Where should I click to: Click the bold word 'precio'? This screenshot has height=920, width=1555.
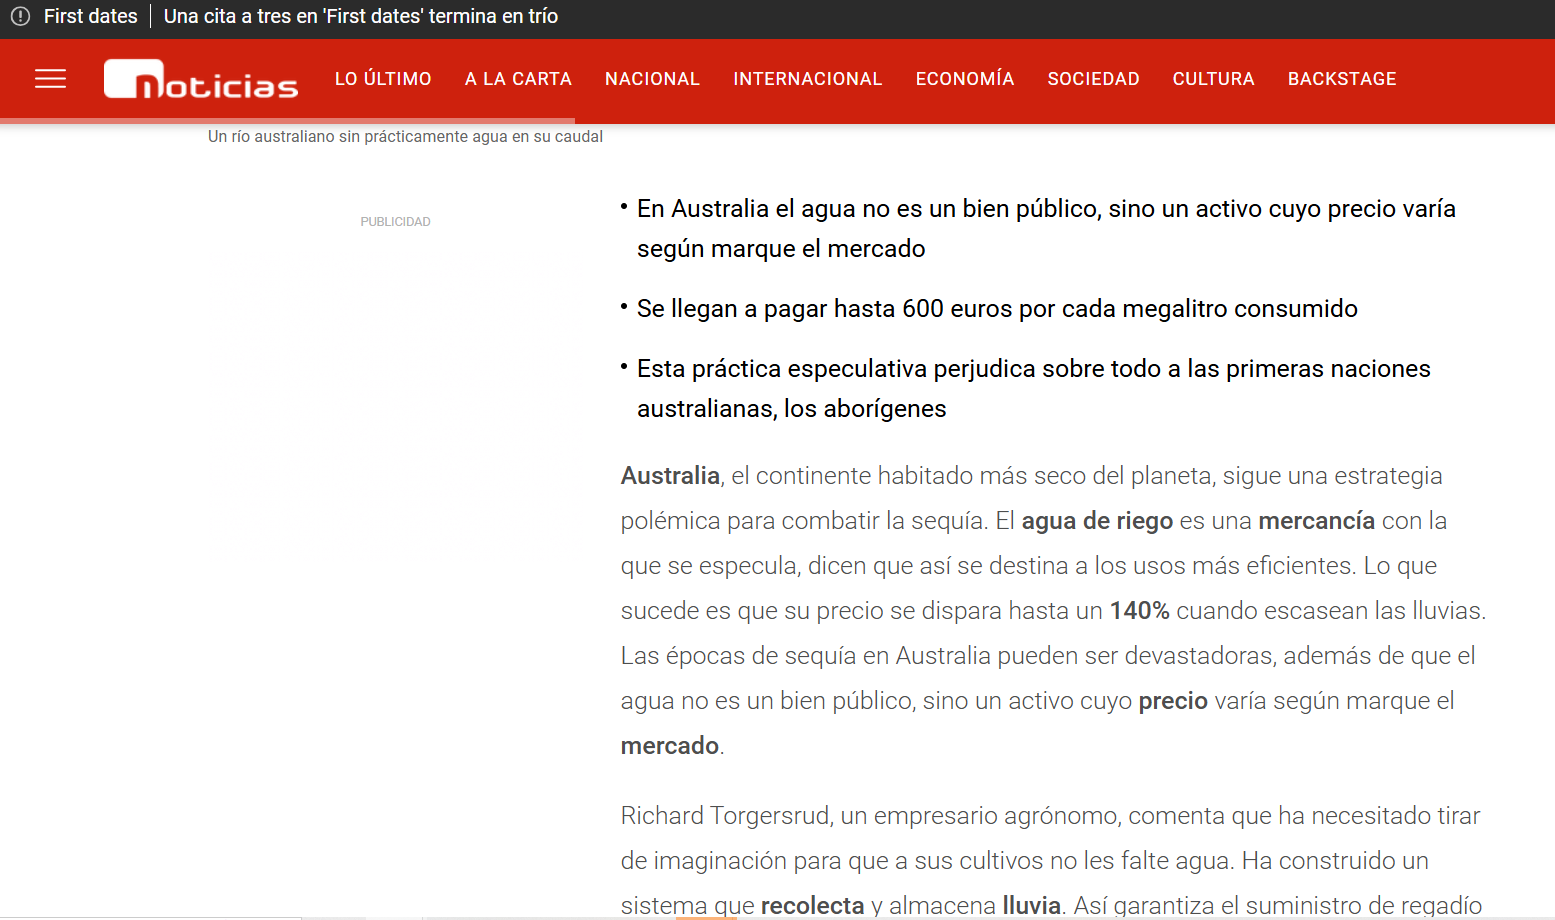tap(1173, 701)
